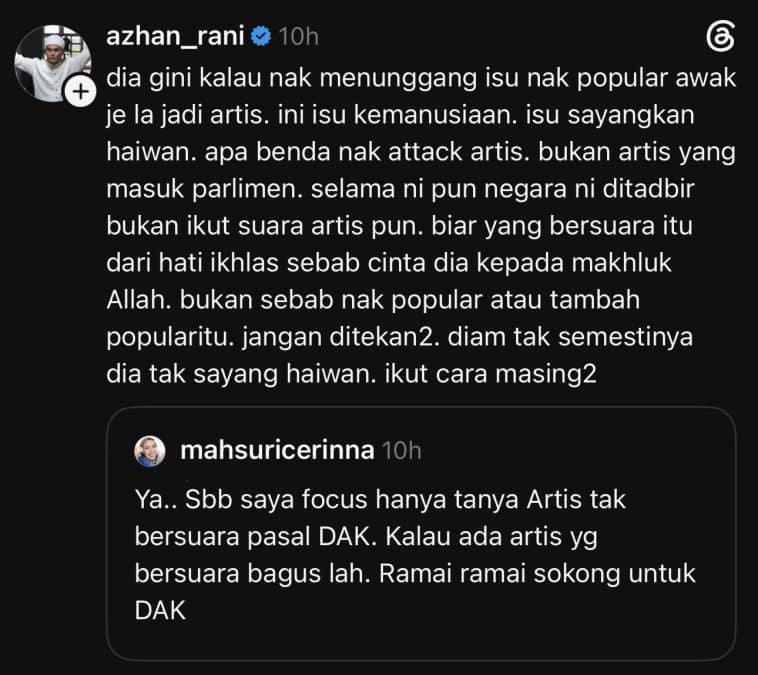Click the 10h timestamp beside azhan_rani
The image size is (758, 675).
click(x=299, y=37)
